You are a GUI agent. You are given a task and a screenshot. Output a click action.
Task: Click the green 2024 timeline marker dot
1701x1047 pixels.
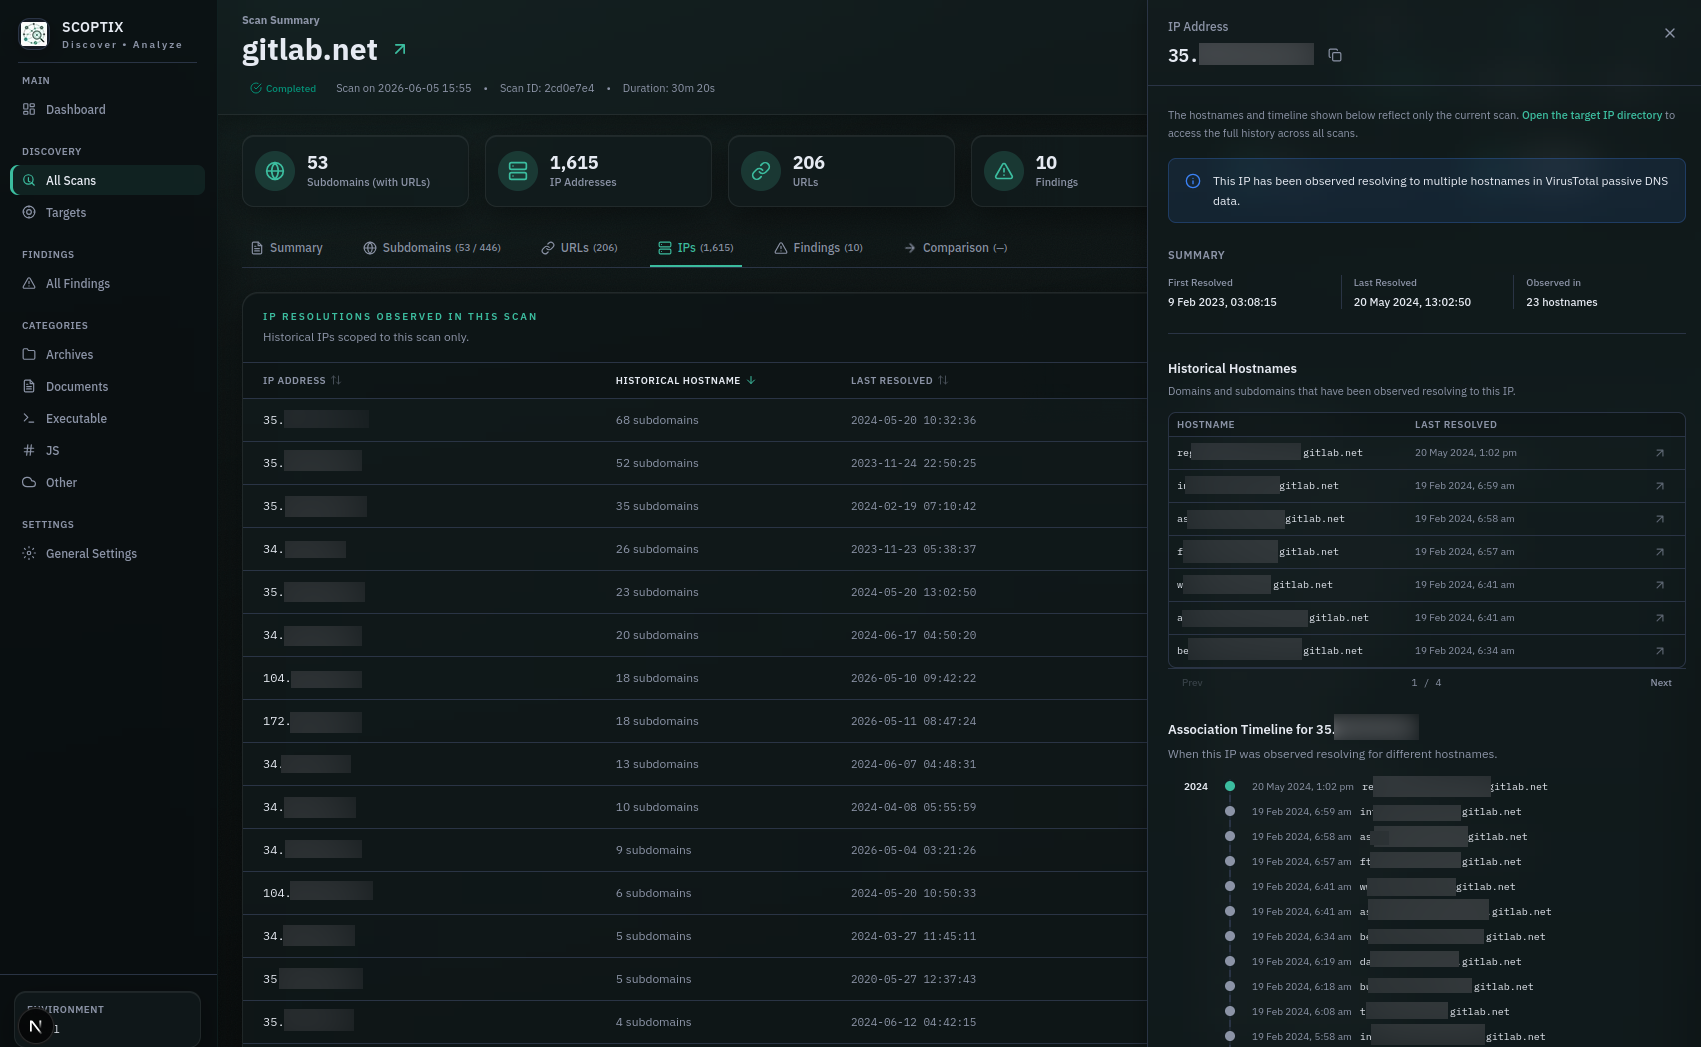pos(1230,786)
